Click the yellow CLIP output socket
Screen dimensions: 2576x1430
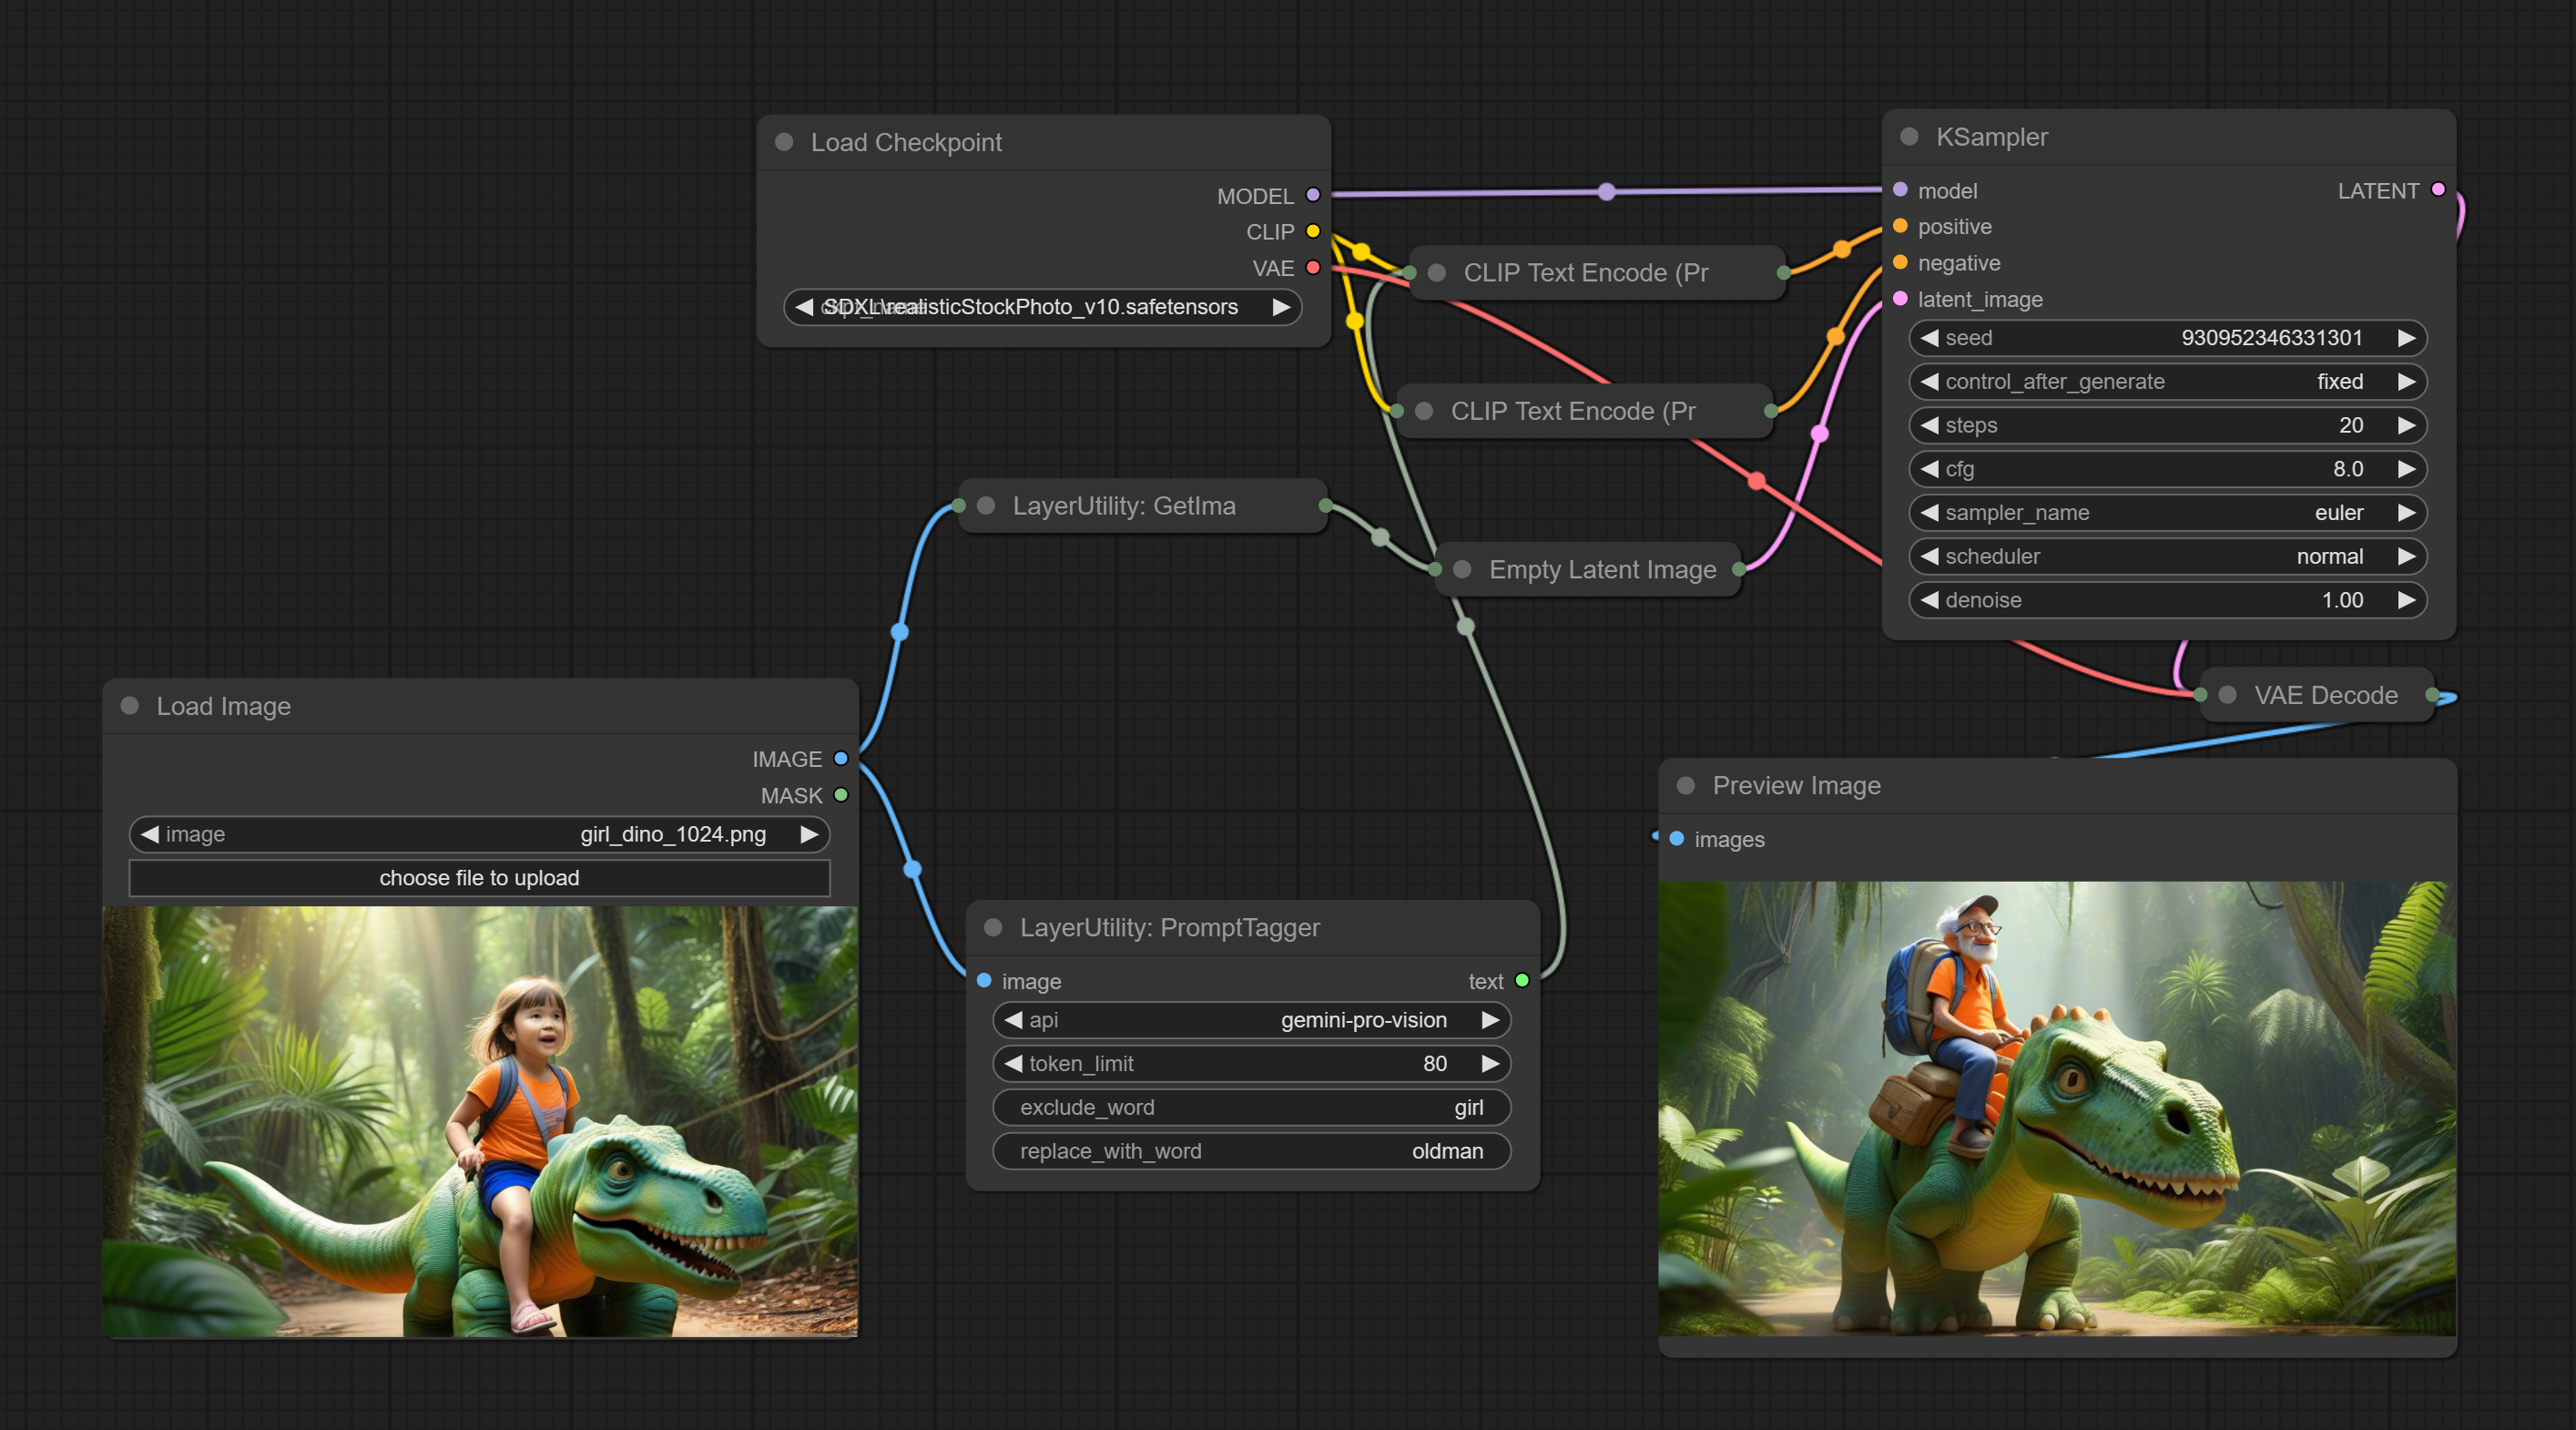[x=1313, y=231]
